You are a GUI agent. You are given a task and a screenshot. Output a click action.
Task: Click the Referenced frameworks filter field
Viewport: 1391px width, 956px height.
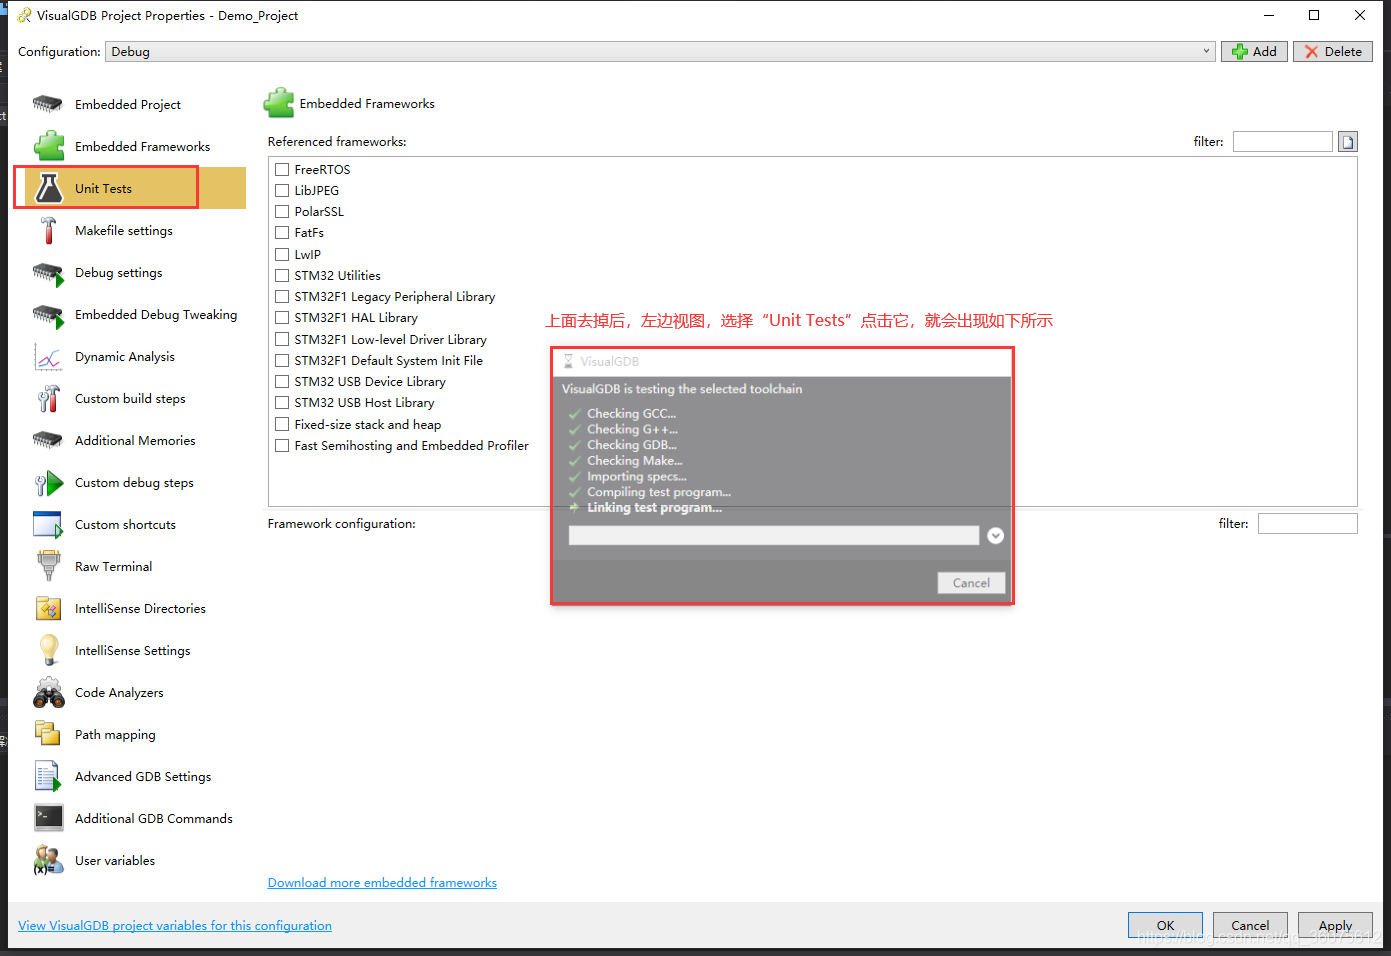tap(1283, 142)
